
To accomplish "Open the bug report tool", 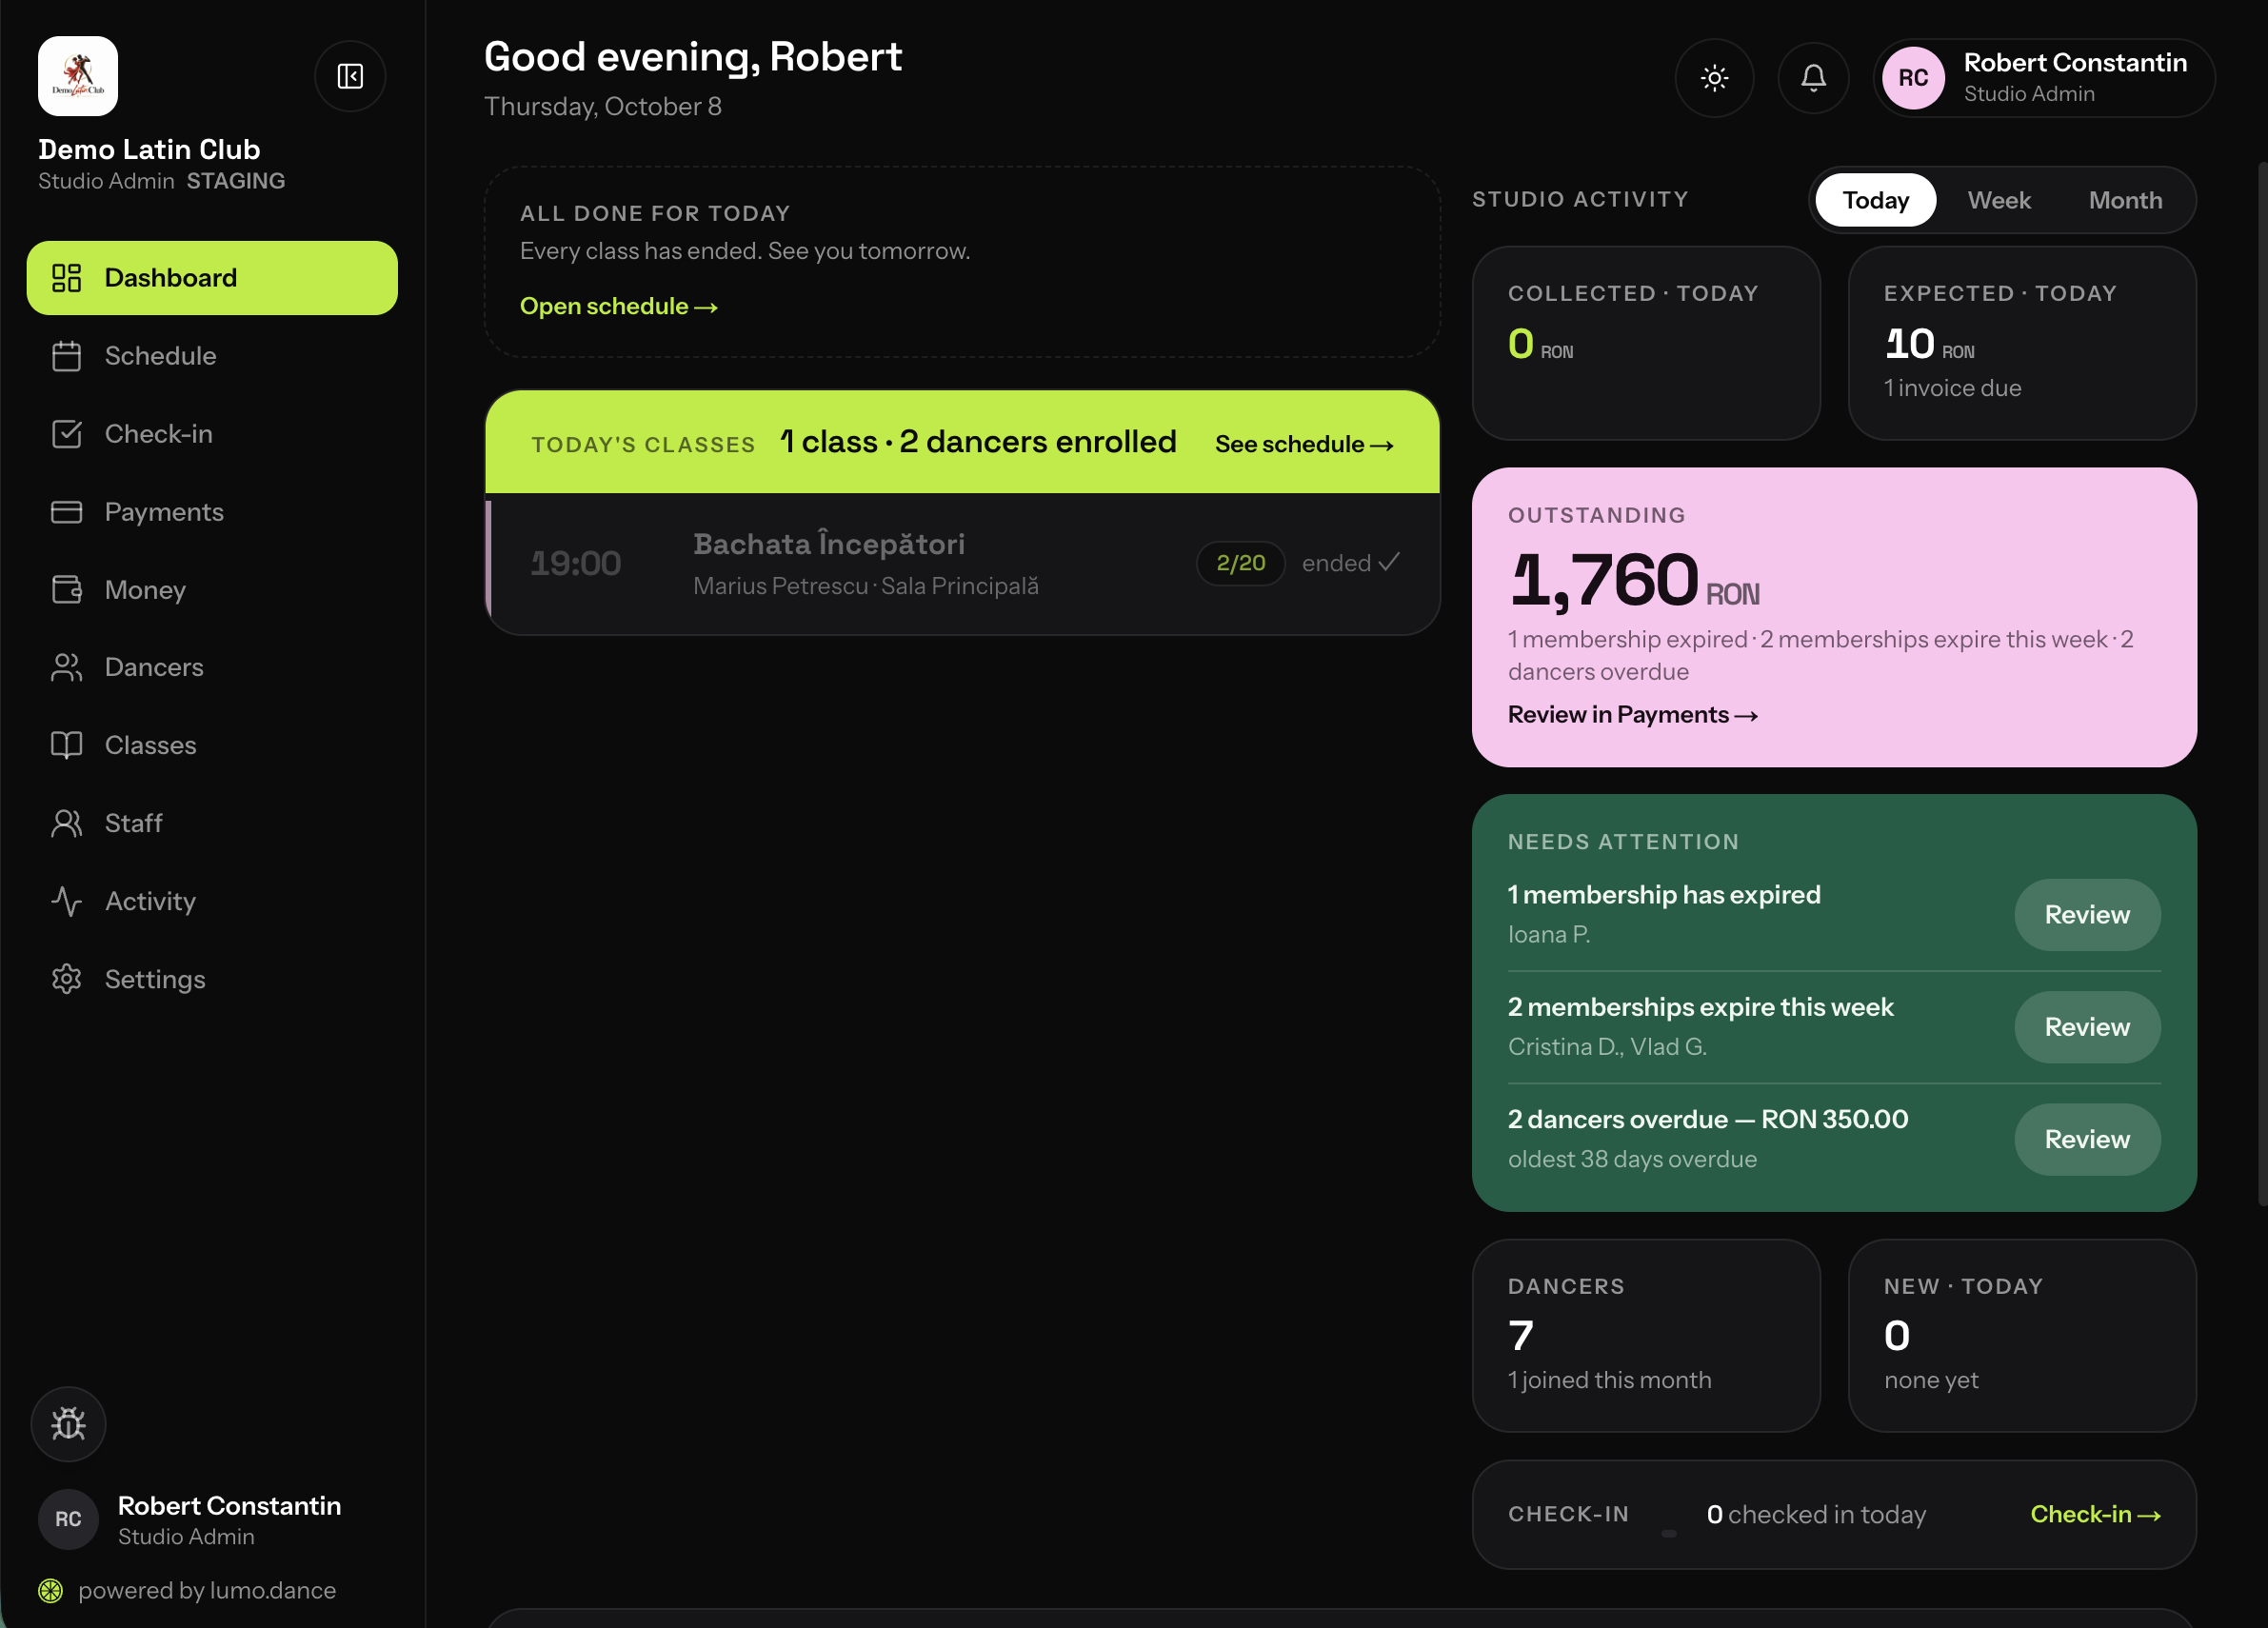I will 68,1423.
